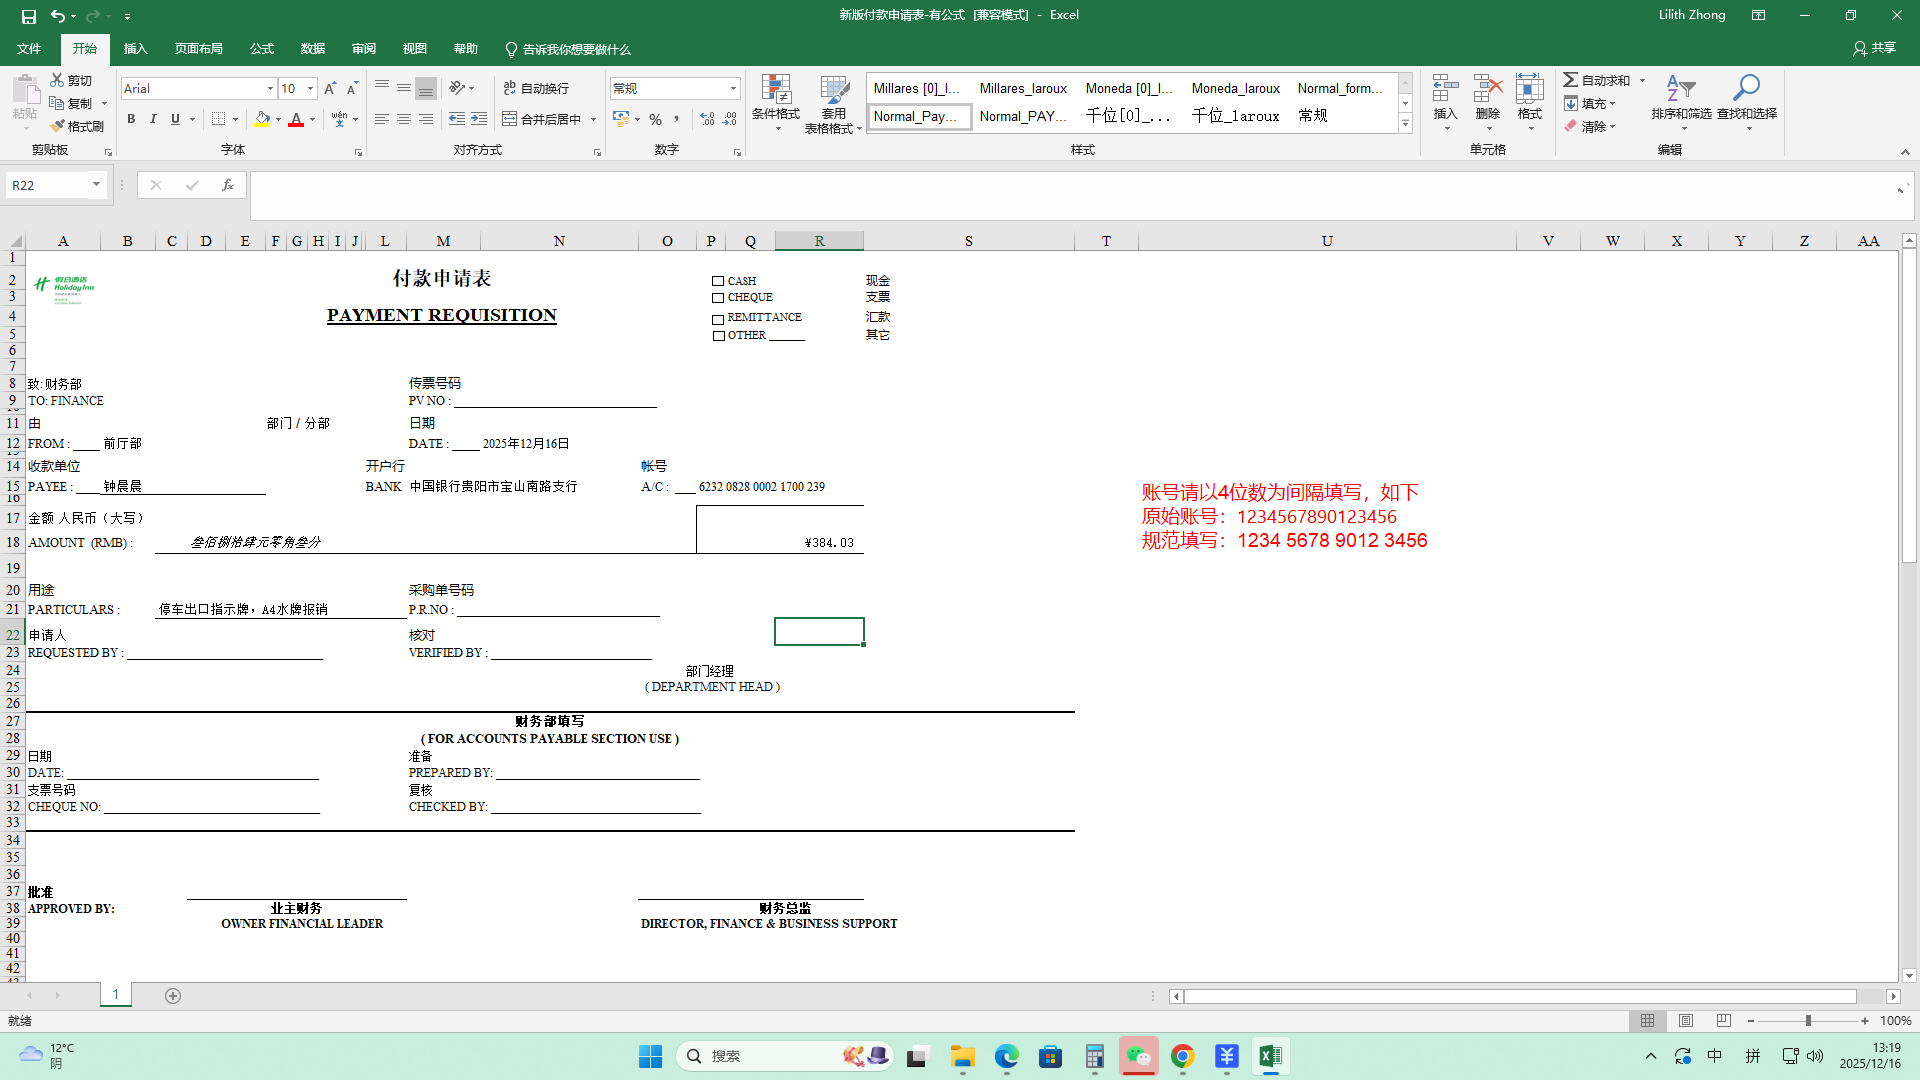The image size is (1920, 1080).
Task: Enable the REMITTANCE checkbox
Action: [718, 319]
